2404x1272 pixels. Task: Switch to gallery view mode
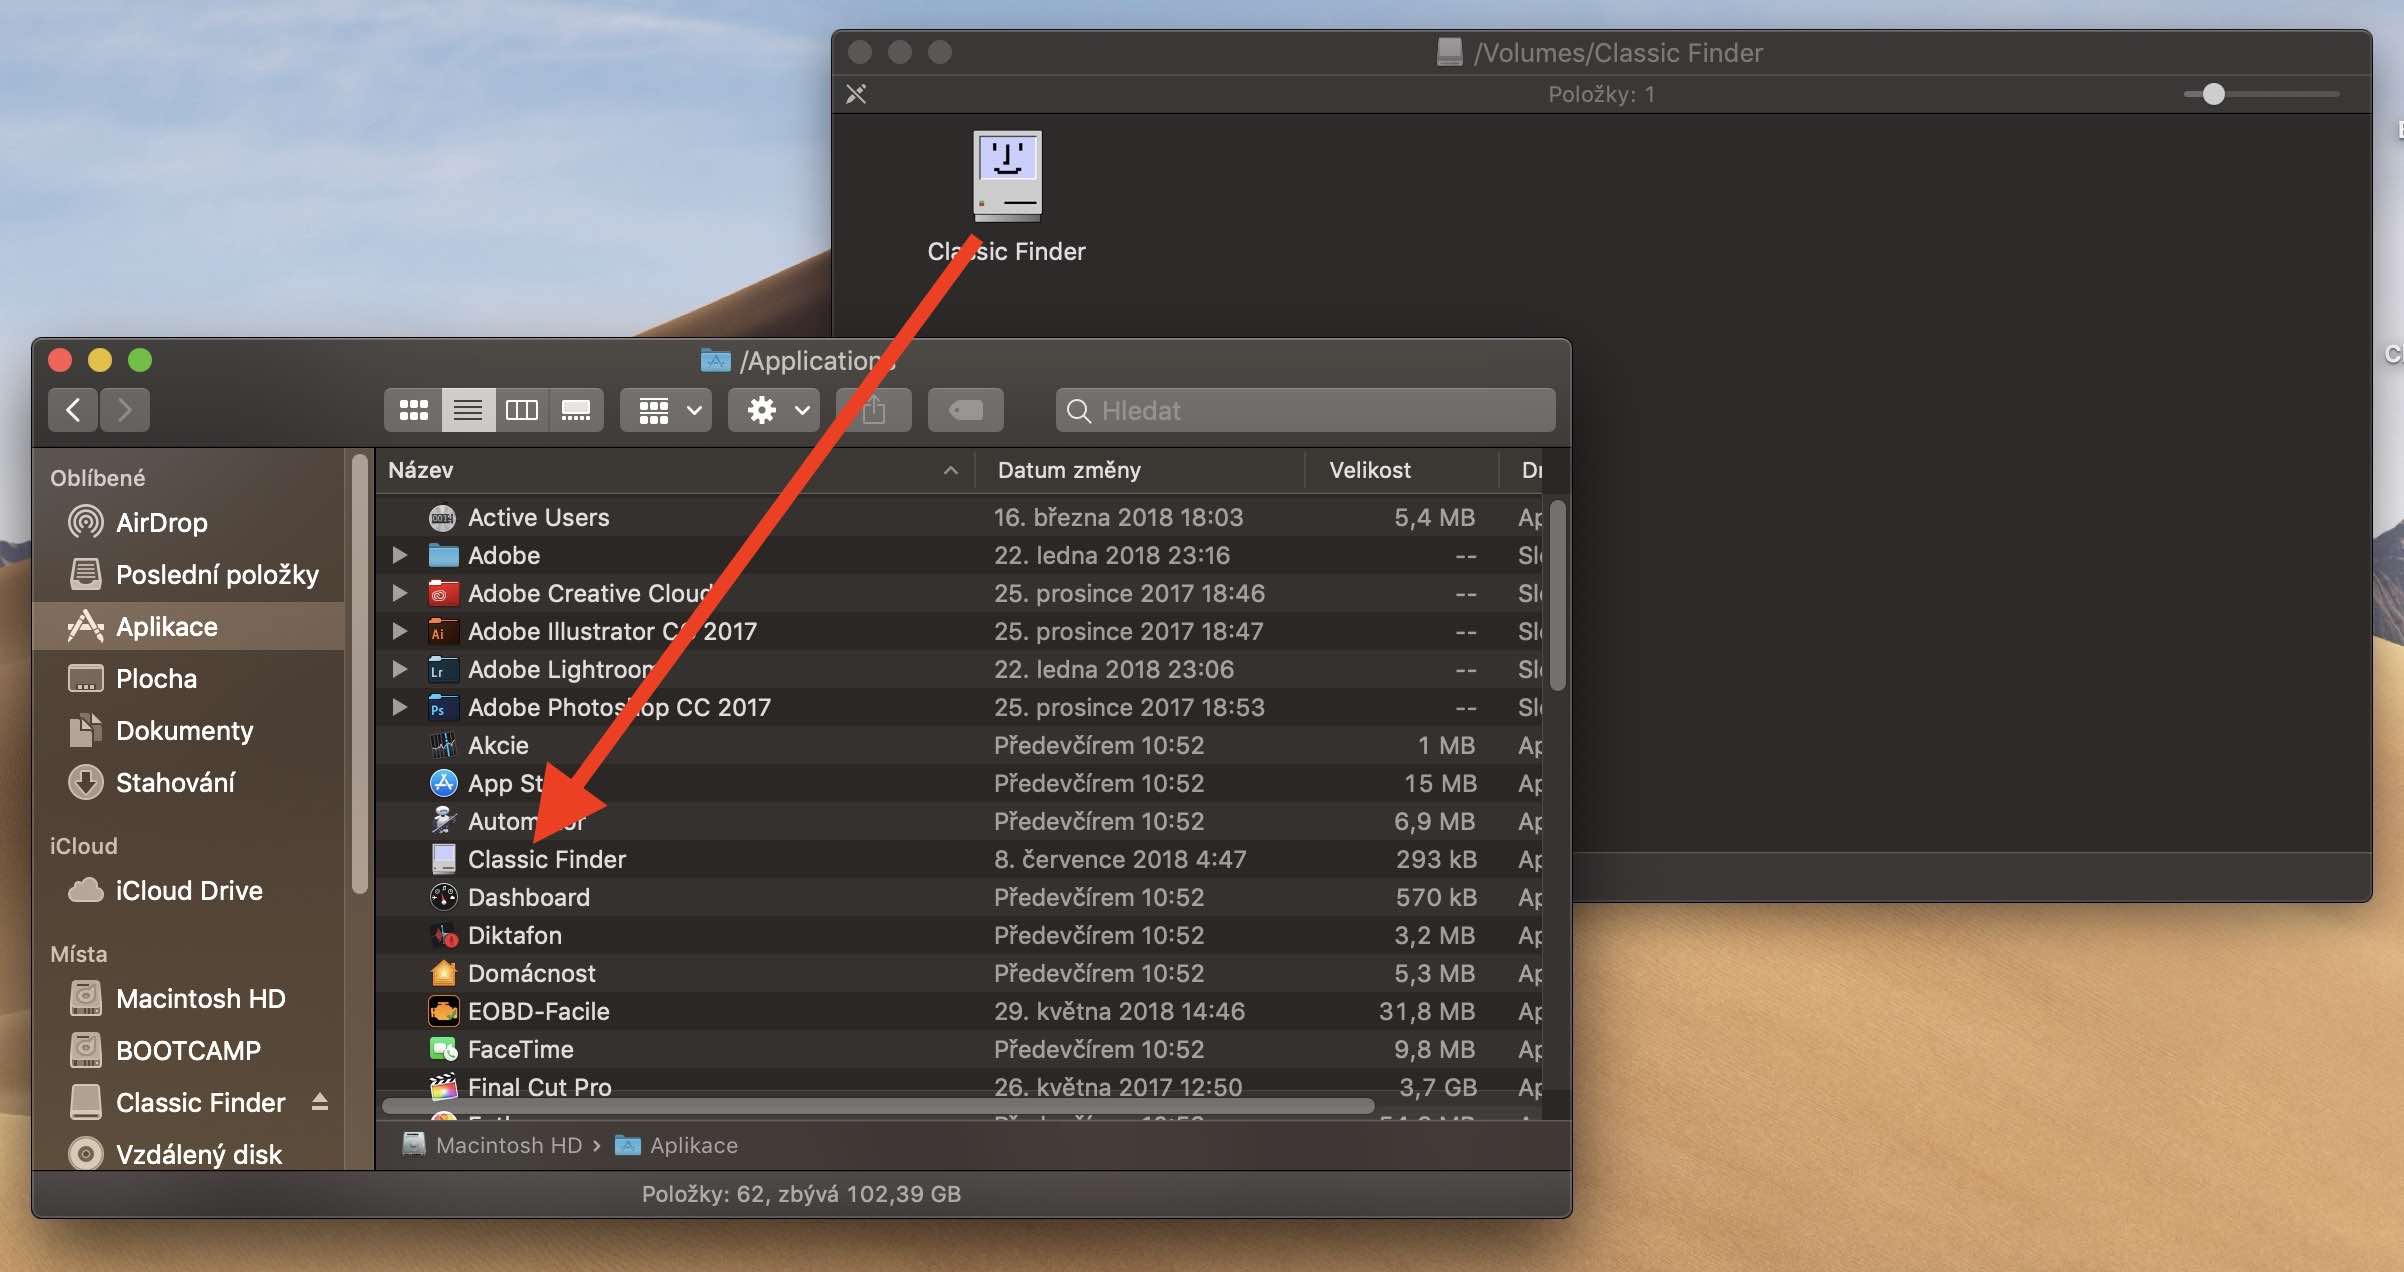[576, 410]
